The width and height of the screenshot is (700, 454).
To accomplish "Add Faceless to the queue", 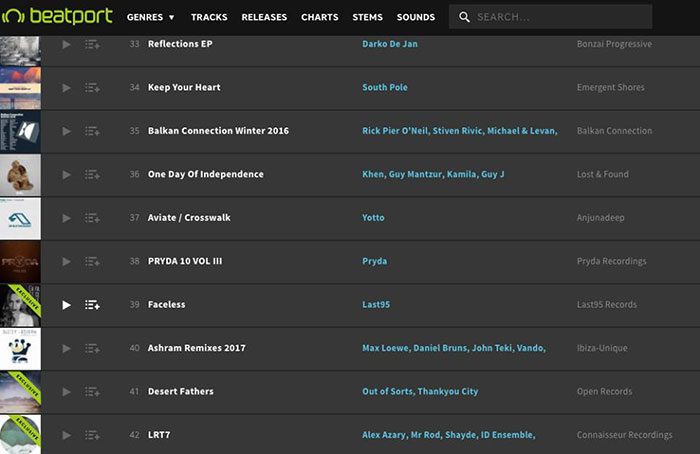I will click(x=92, y=305).
